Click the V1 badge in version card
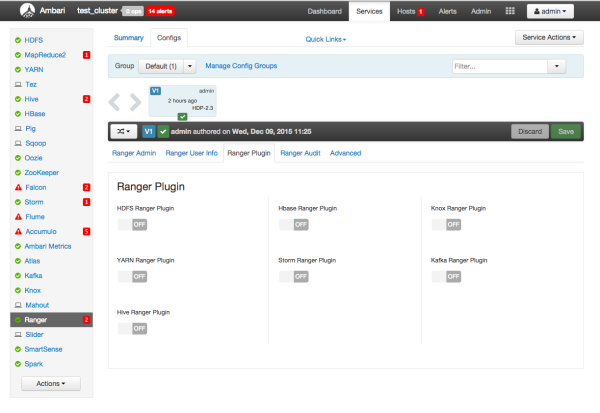This screenshot has height=413, width=600. click(155, 91)
